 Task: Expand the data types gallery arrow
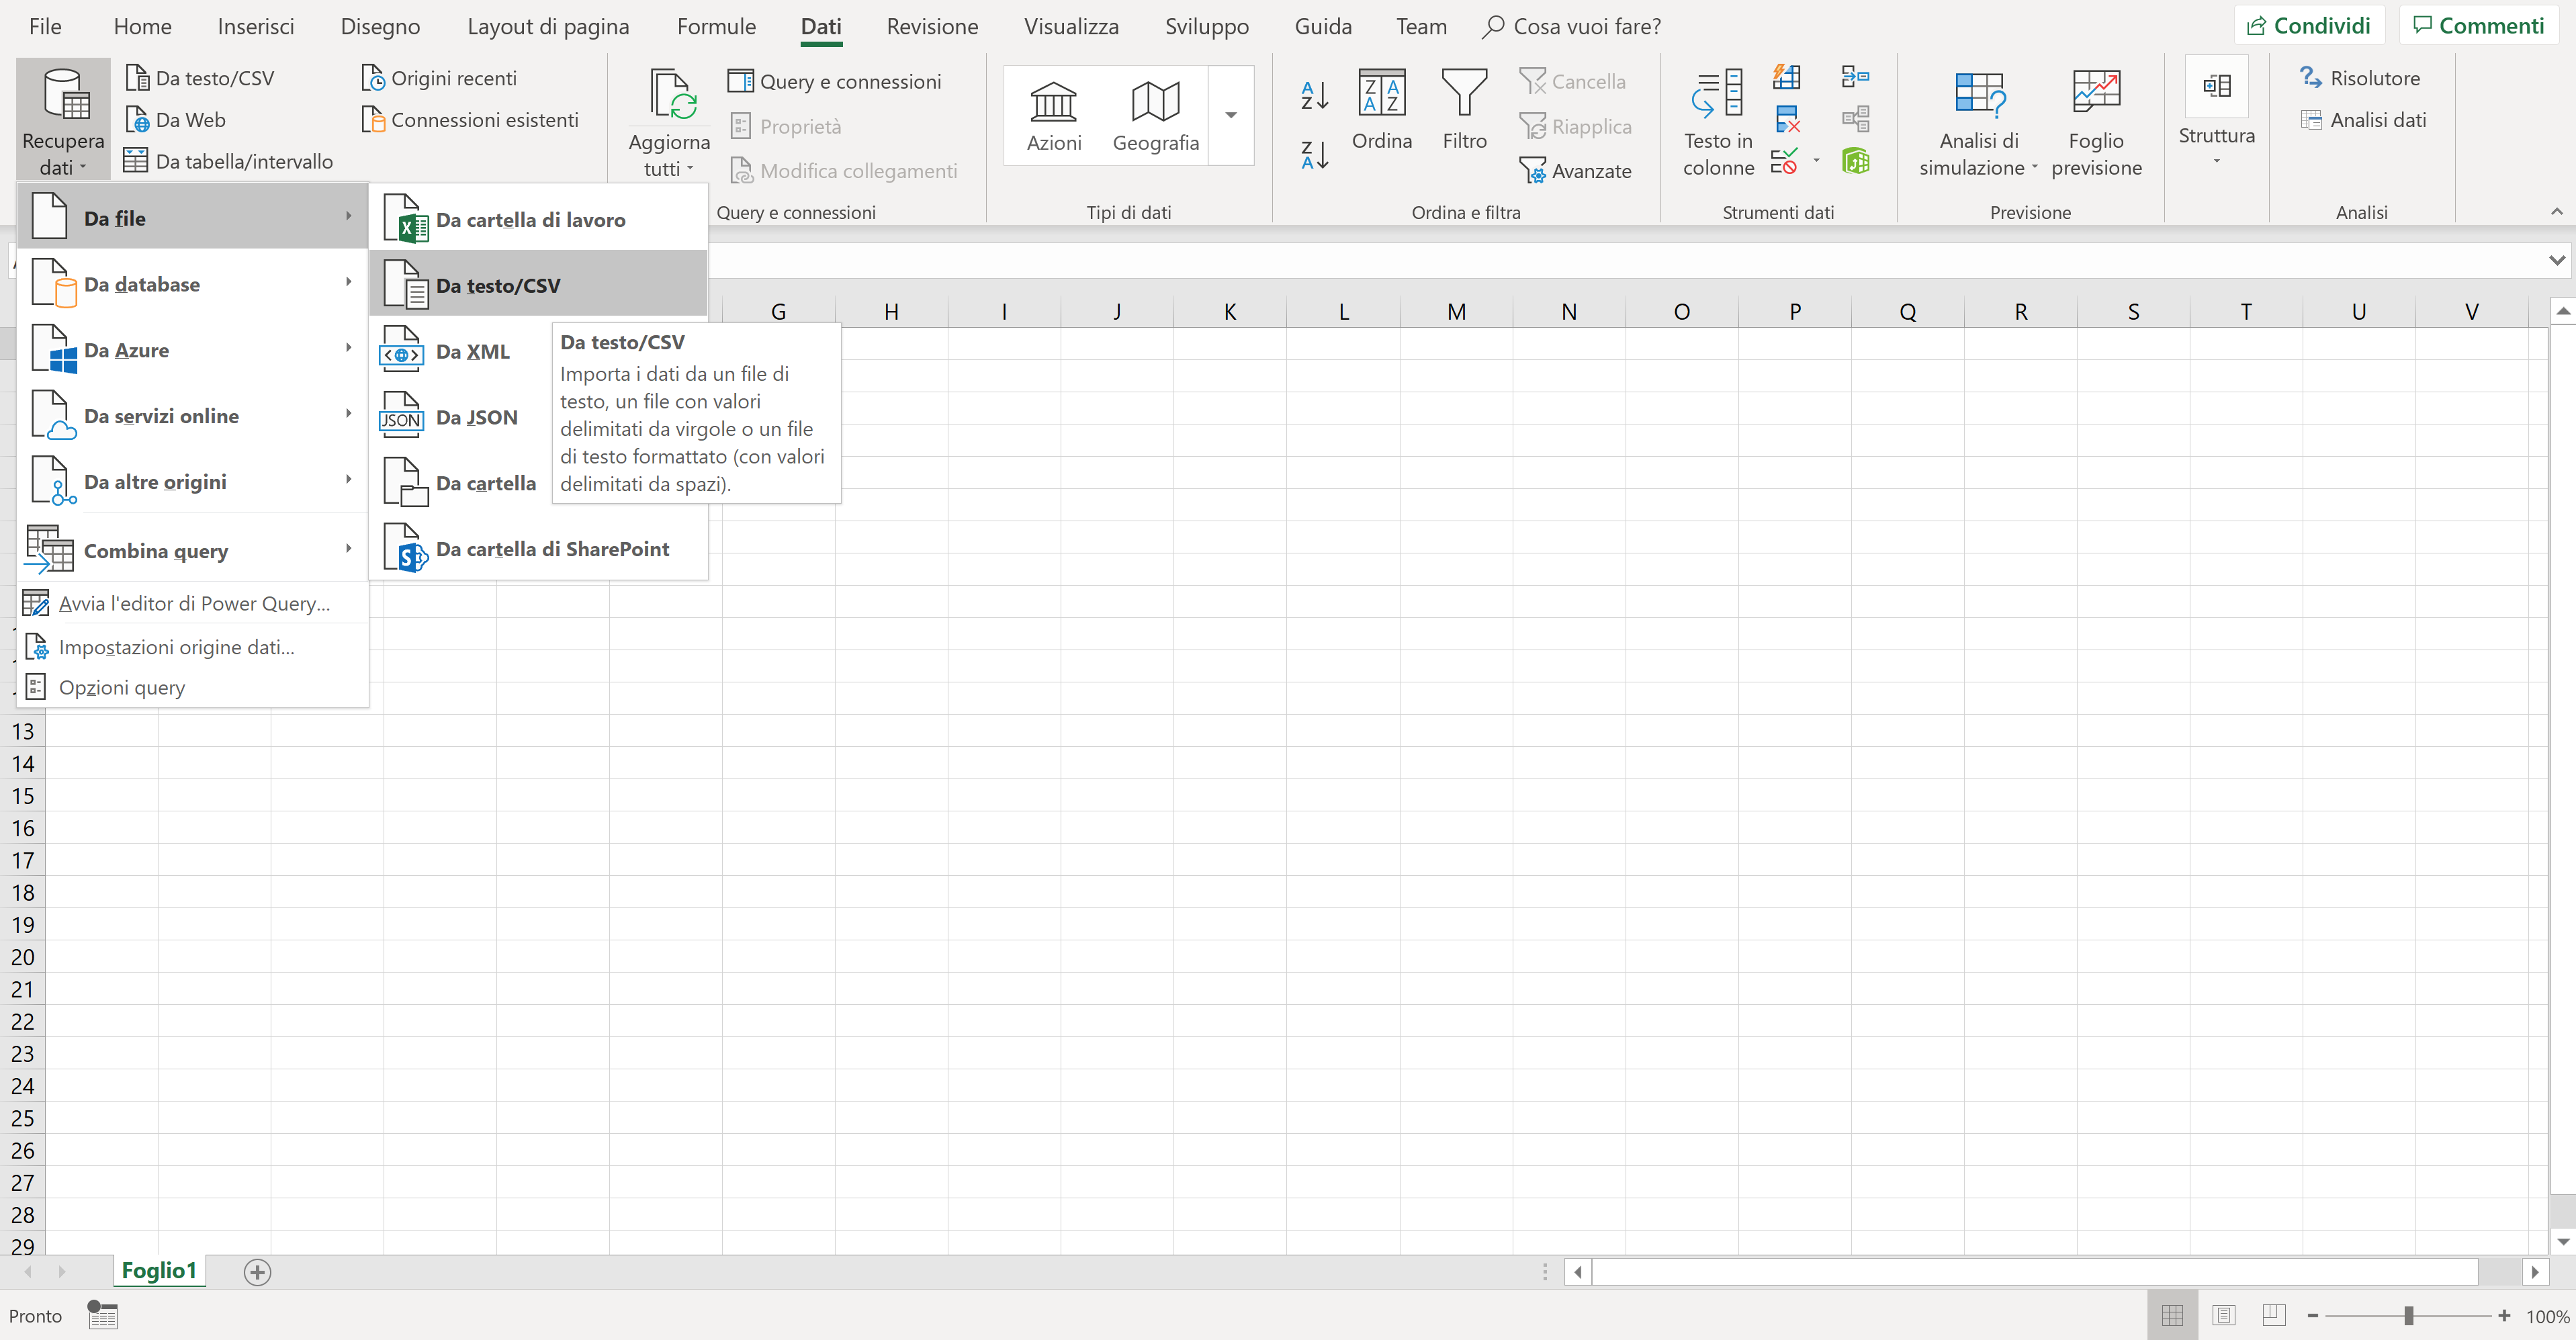(1231, 115)
